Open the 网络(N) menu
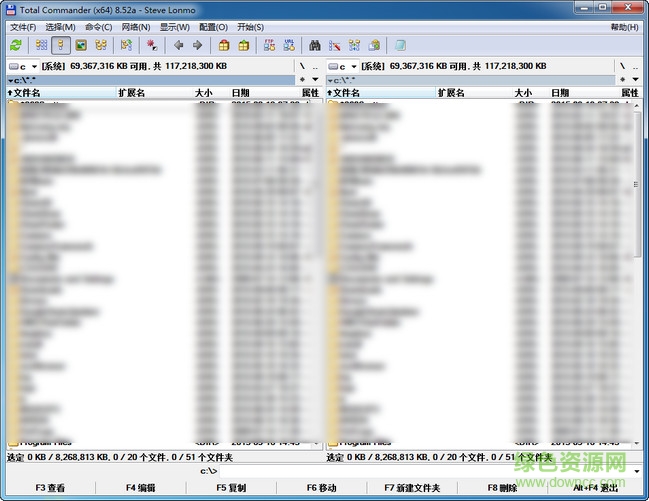Viewport: 649px width, 501px height. [136, 27]
